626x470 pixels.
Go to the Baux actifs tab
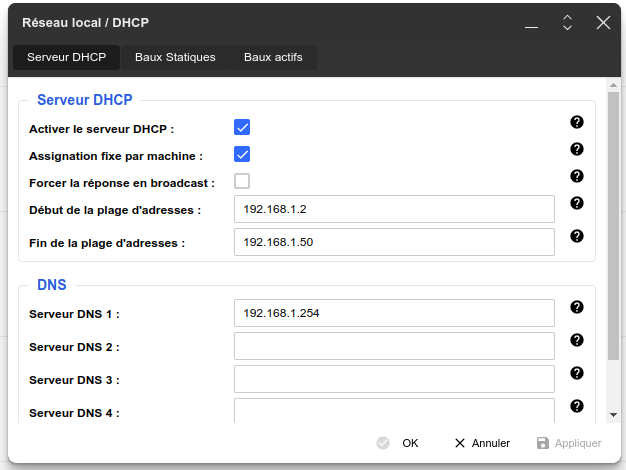point(273,58)
